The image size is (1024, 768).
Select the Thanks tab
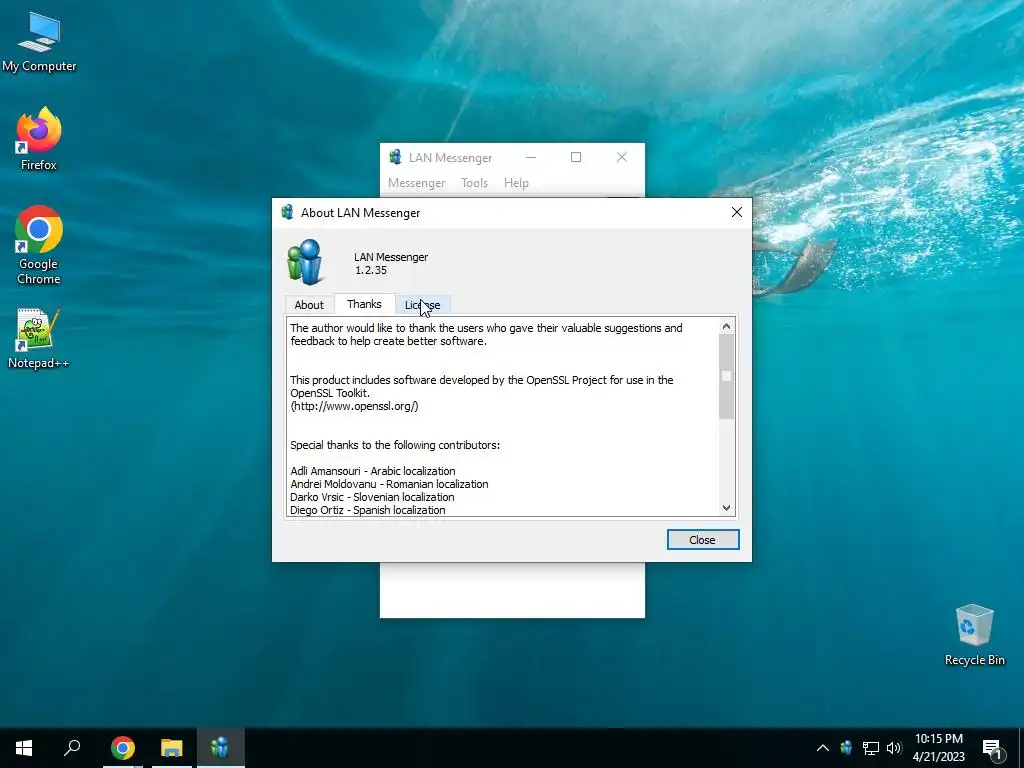[x=364, y=304]
